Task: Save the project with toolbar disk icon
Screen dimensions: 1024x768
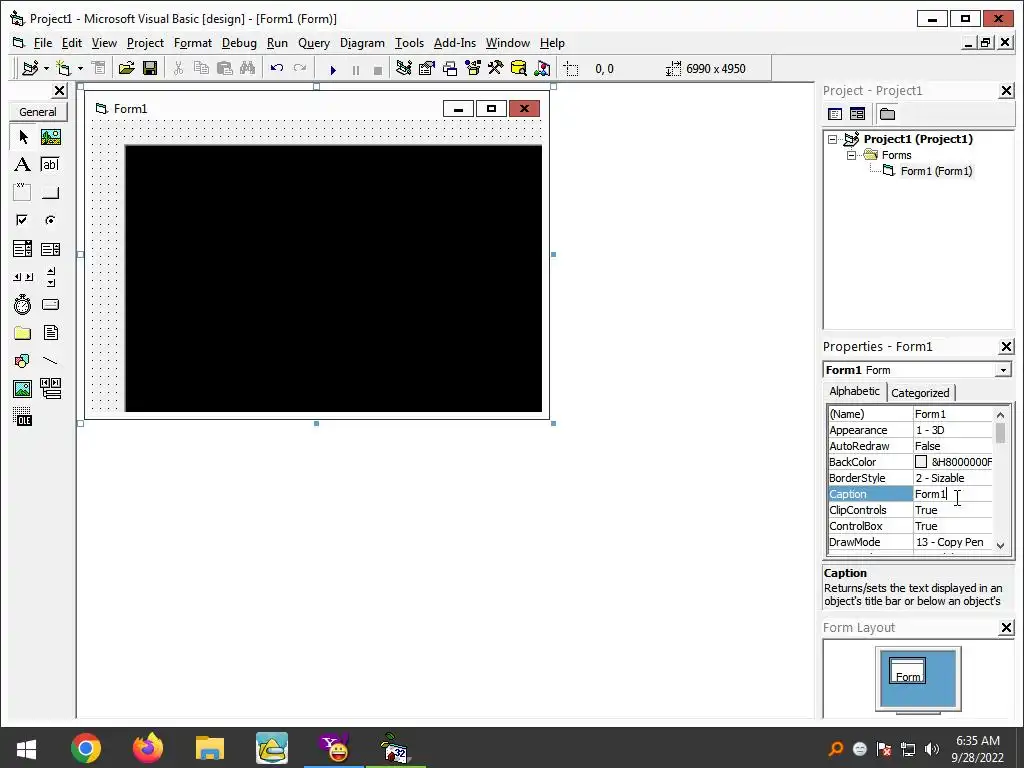Action: click(150, 68)
